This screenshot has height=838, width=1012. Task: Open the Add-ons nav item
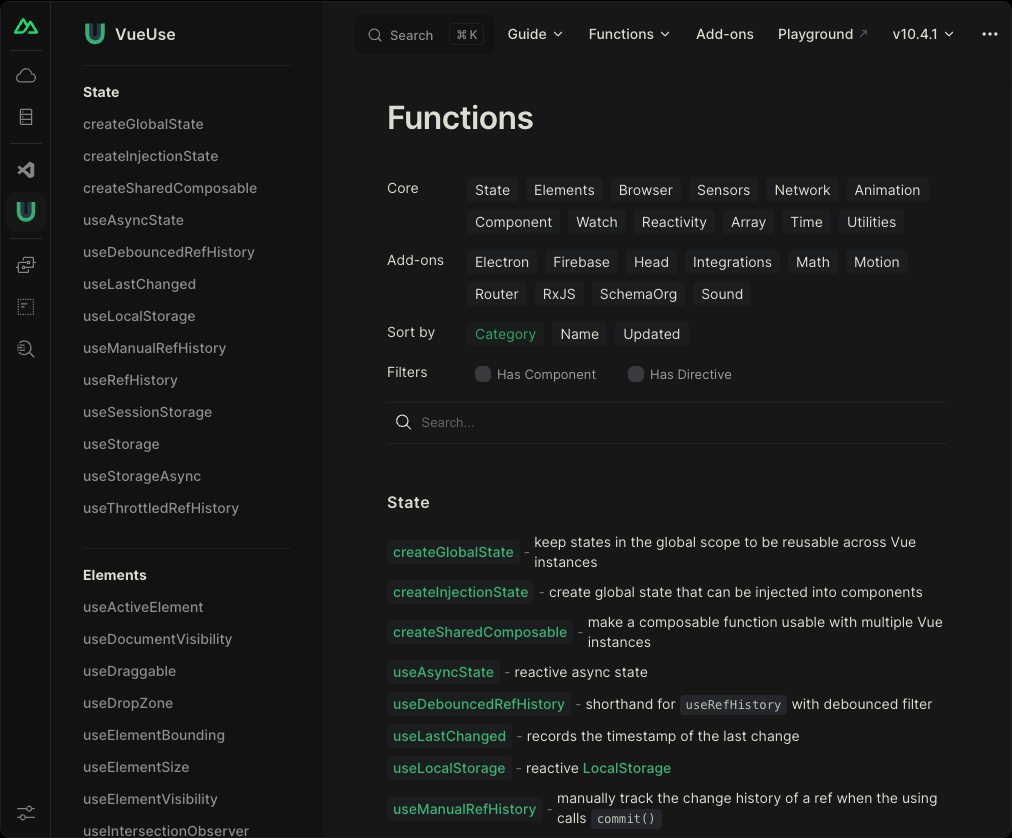(725, 34)
